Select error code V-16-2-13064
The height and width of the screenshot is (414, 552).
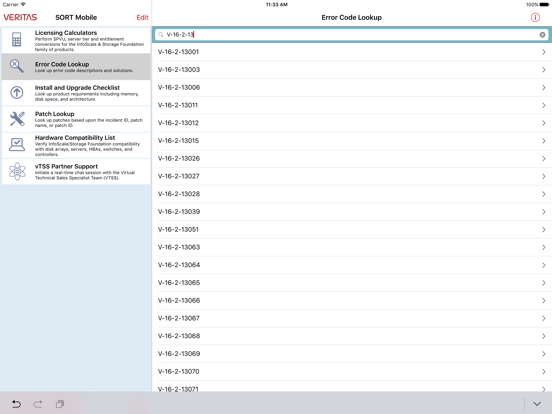(x=352, y=265)
